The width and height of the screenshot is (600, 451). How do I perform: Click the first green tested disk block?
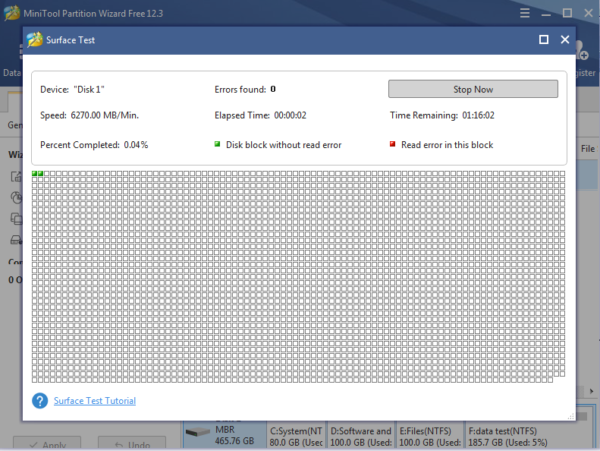[x=34, y=174]
